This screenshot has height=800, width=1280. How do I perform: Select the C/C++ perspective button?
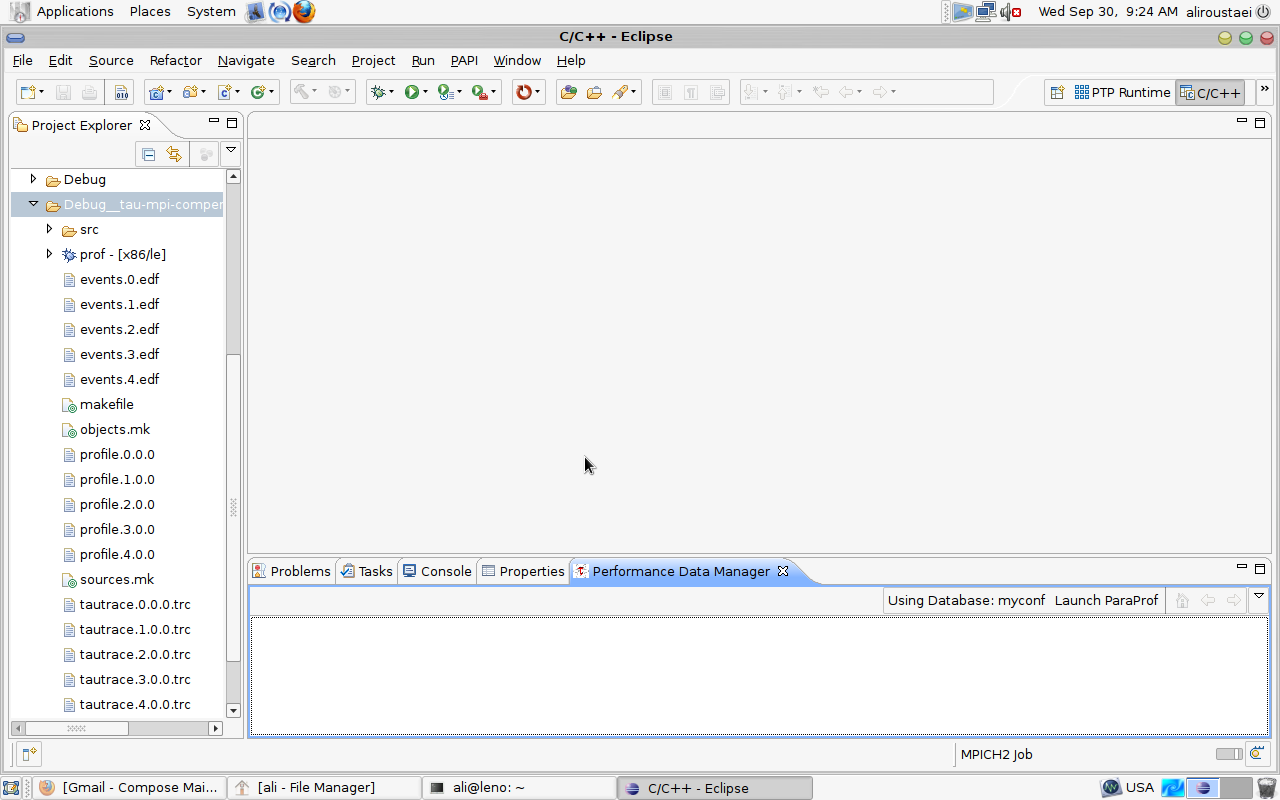tap(1210, 92)
